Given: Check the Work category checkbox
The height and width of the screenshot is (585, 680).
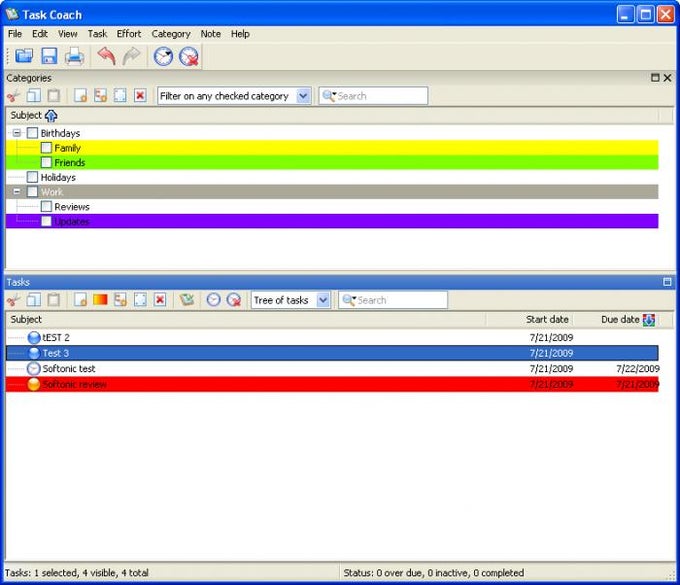Looking at the screenshot, I should [33, 192].
